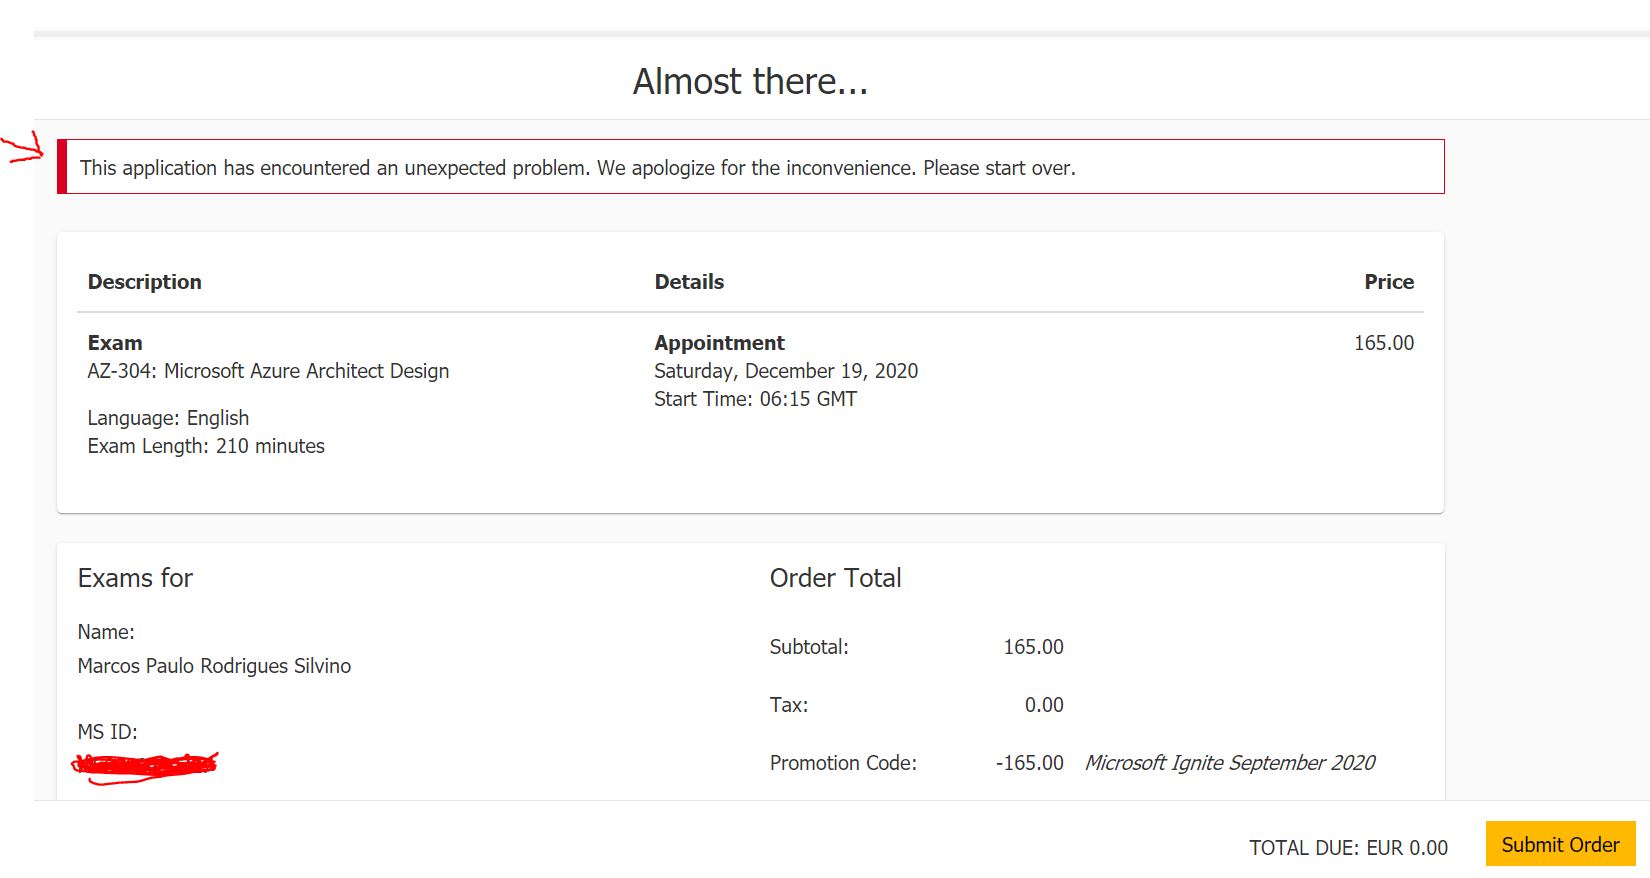Viewport: 1650px width, 878px height.
Task: Click the bold 'Exam' label
Action: coord(115,343)
